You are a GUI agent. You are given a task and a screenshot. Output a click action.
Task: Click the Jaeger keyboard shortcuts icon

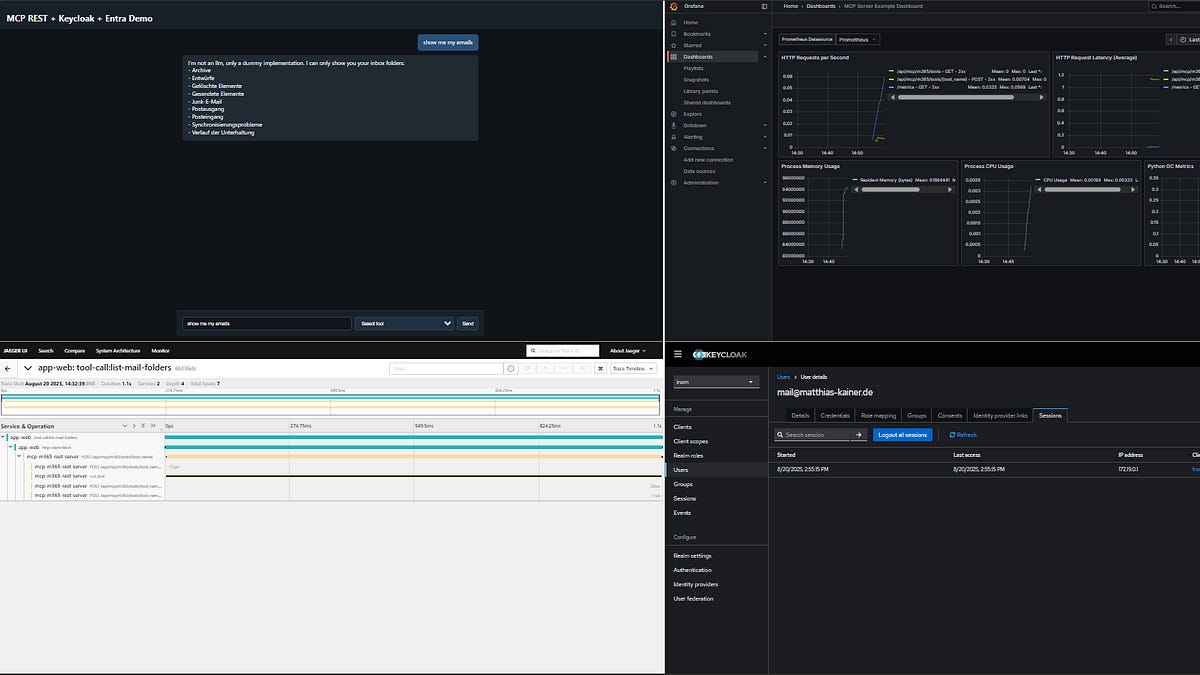pos(601,368)
